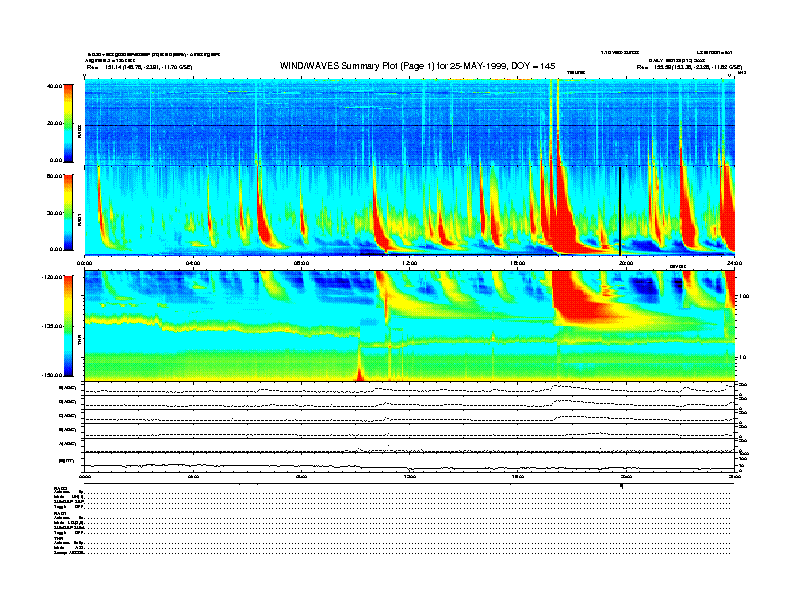
Task: Click the -120.00 label on TNR scale
Action: tap(52, 277)
